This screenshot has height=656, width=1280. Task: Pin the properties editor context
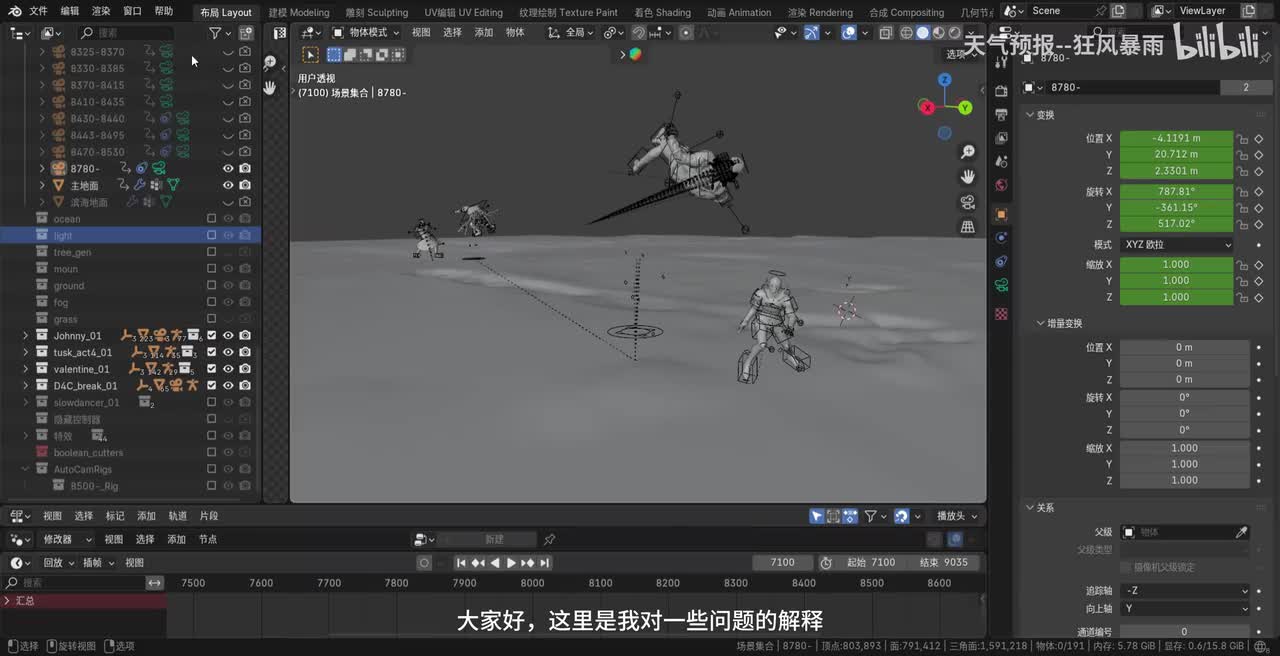point(1265,58)
